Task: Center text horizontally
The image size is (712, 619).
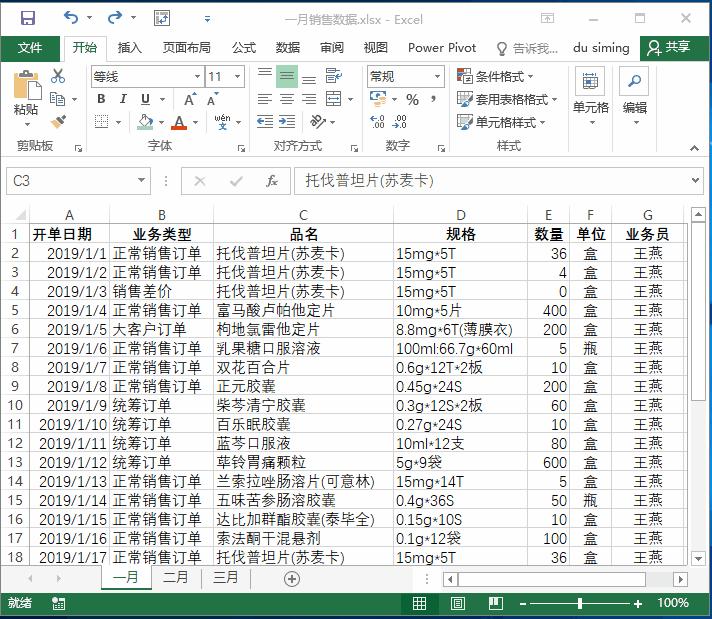Action: 287,99
